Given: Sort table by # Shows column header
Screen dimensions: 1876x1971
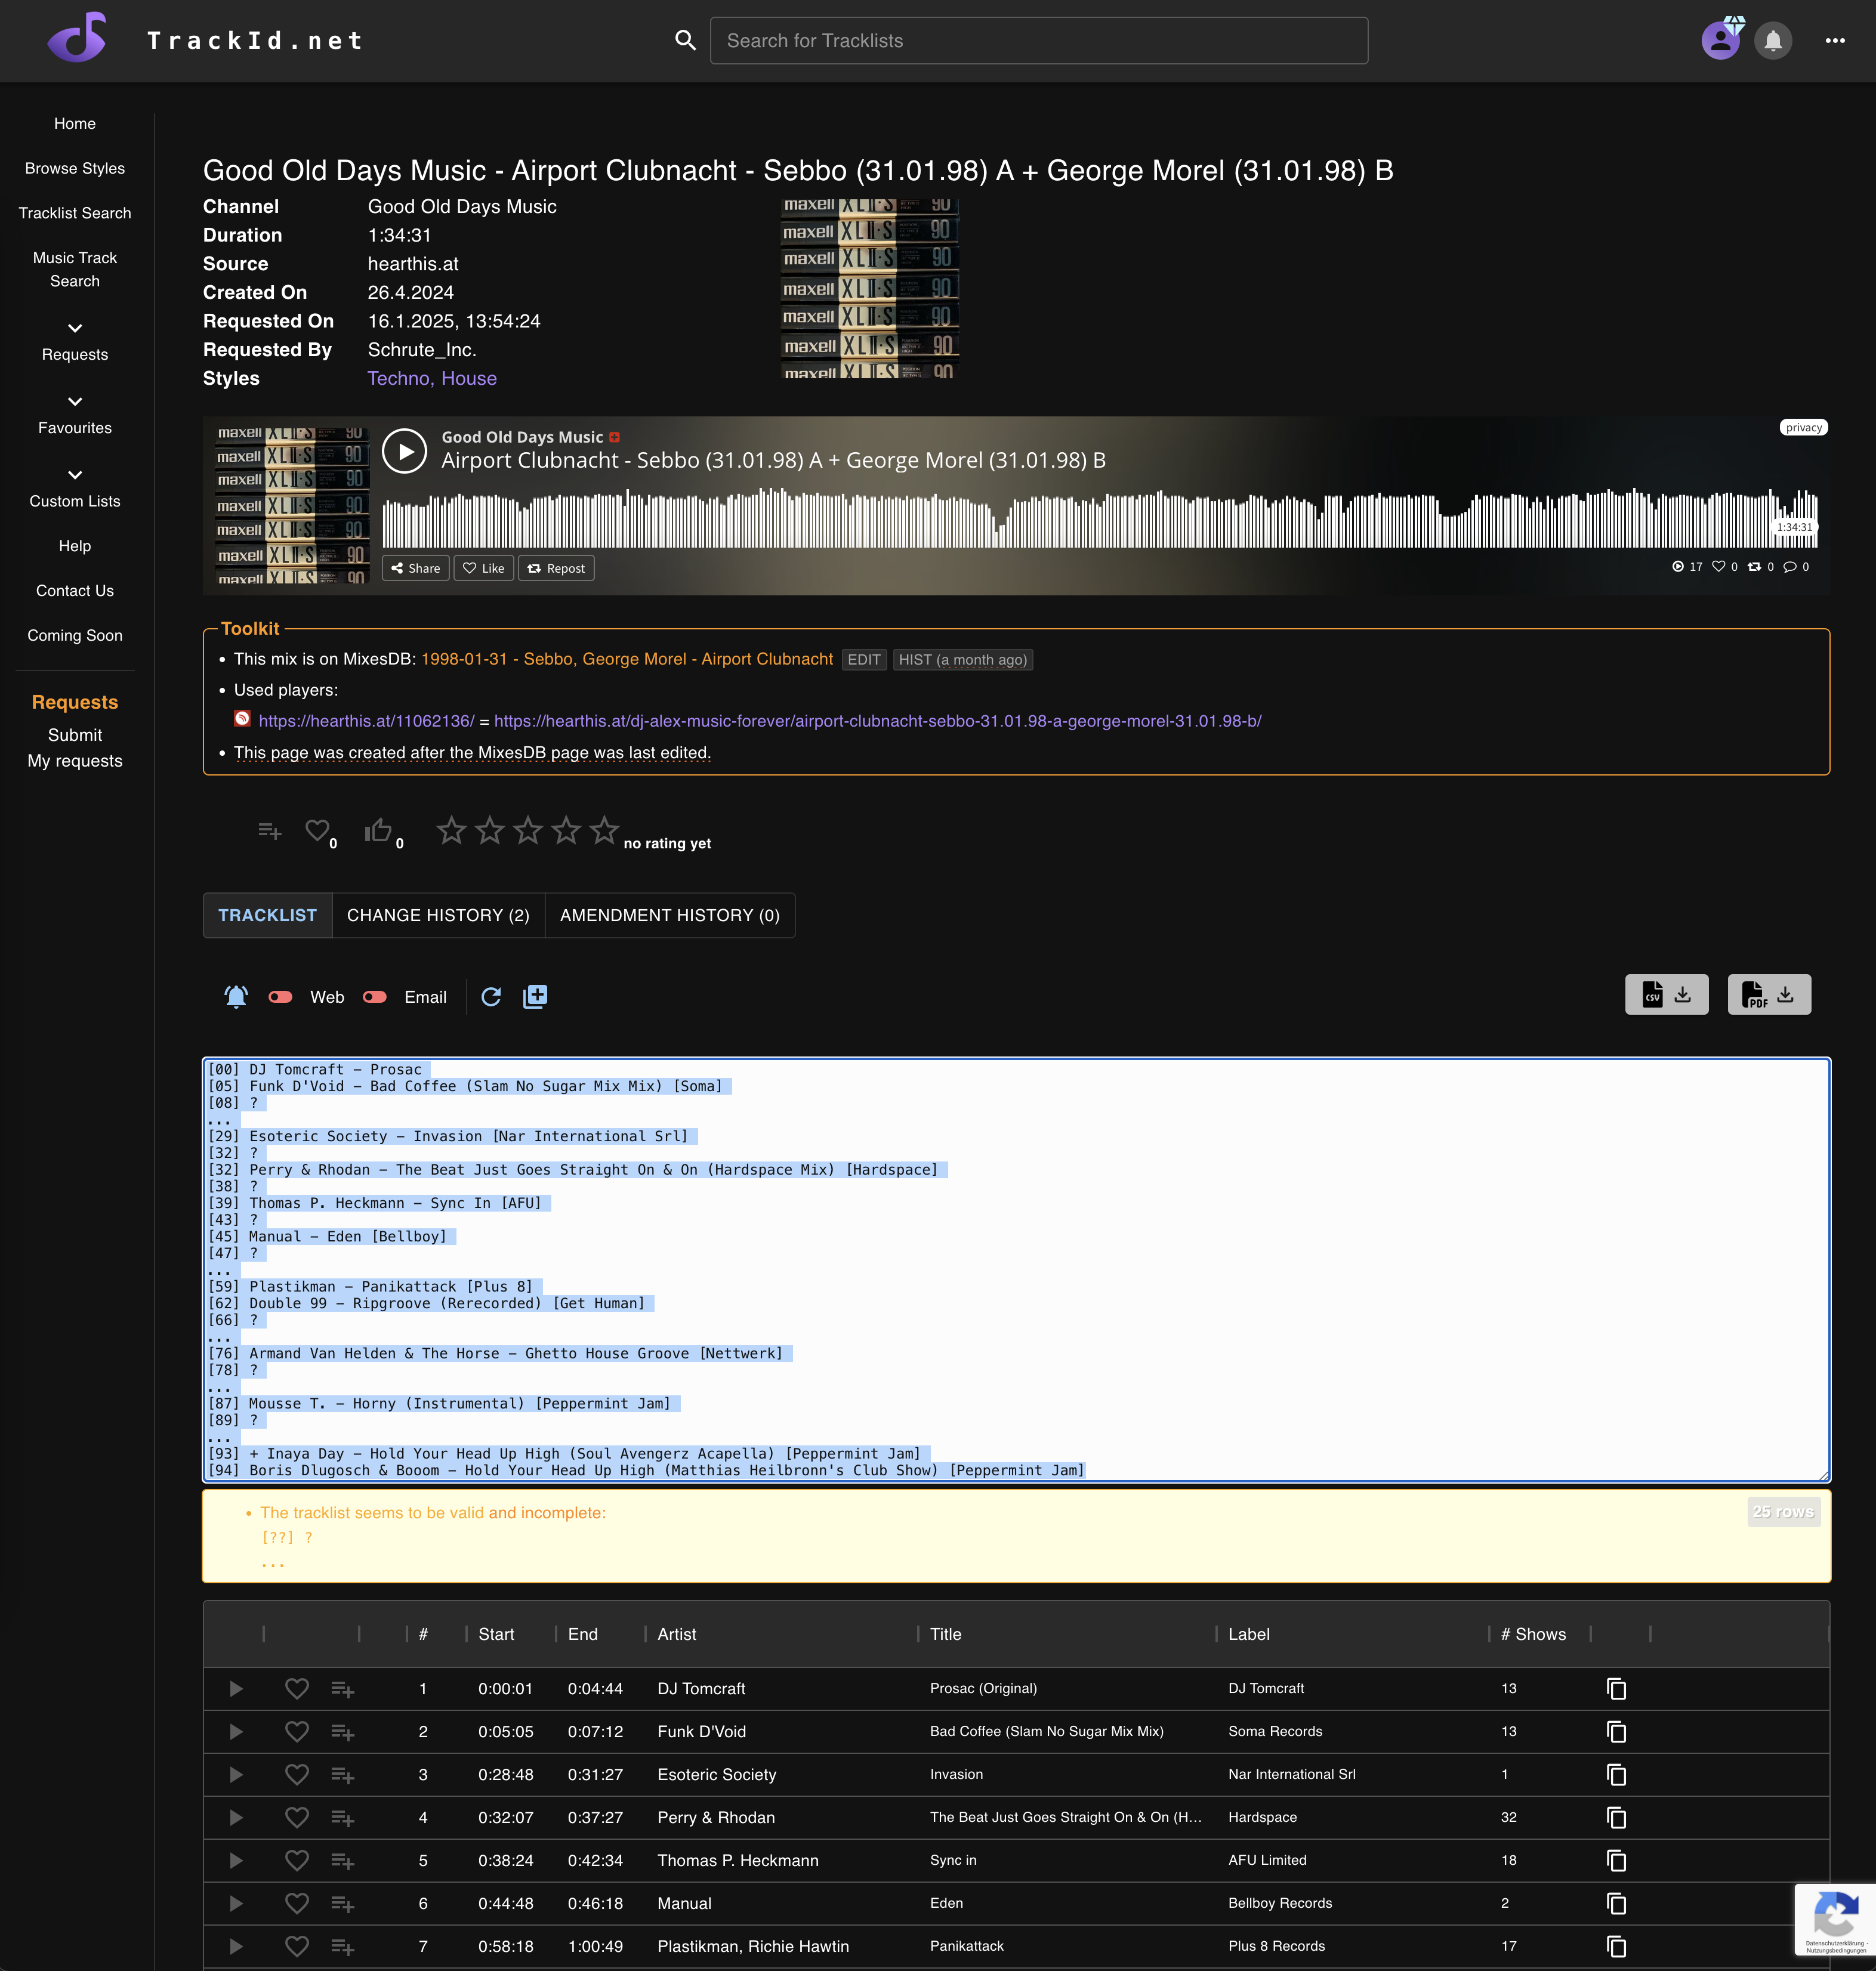Looking at the screenshot, I should [1533, 1634].
